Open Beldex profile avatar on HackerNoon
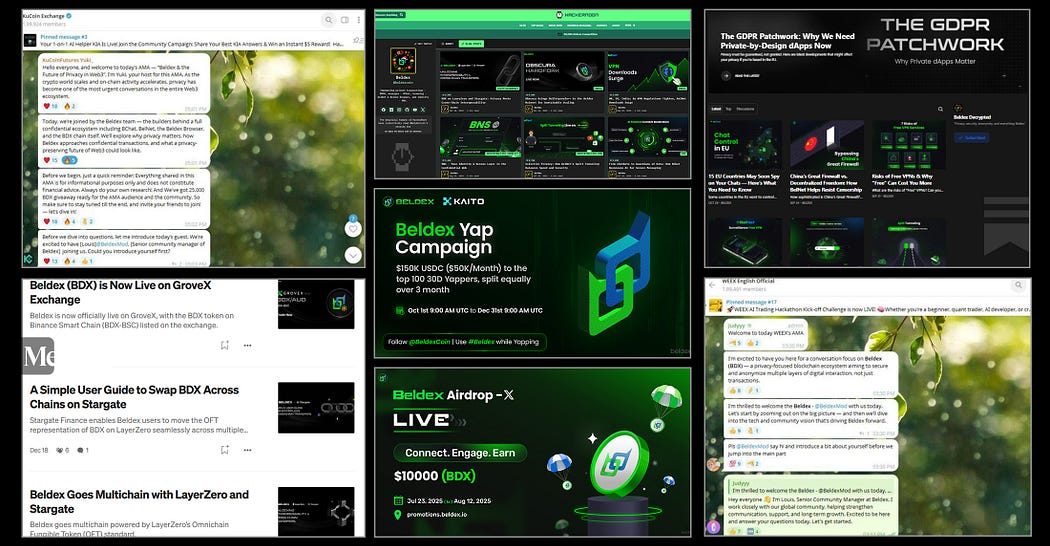1050x546 pixels. click(403, 61)
